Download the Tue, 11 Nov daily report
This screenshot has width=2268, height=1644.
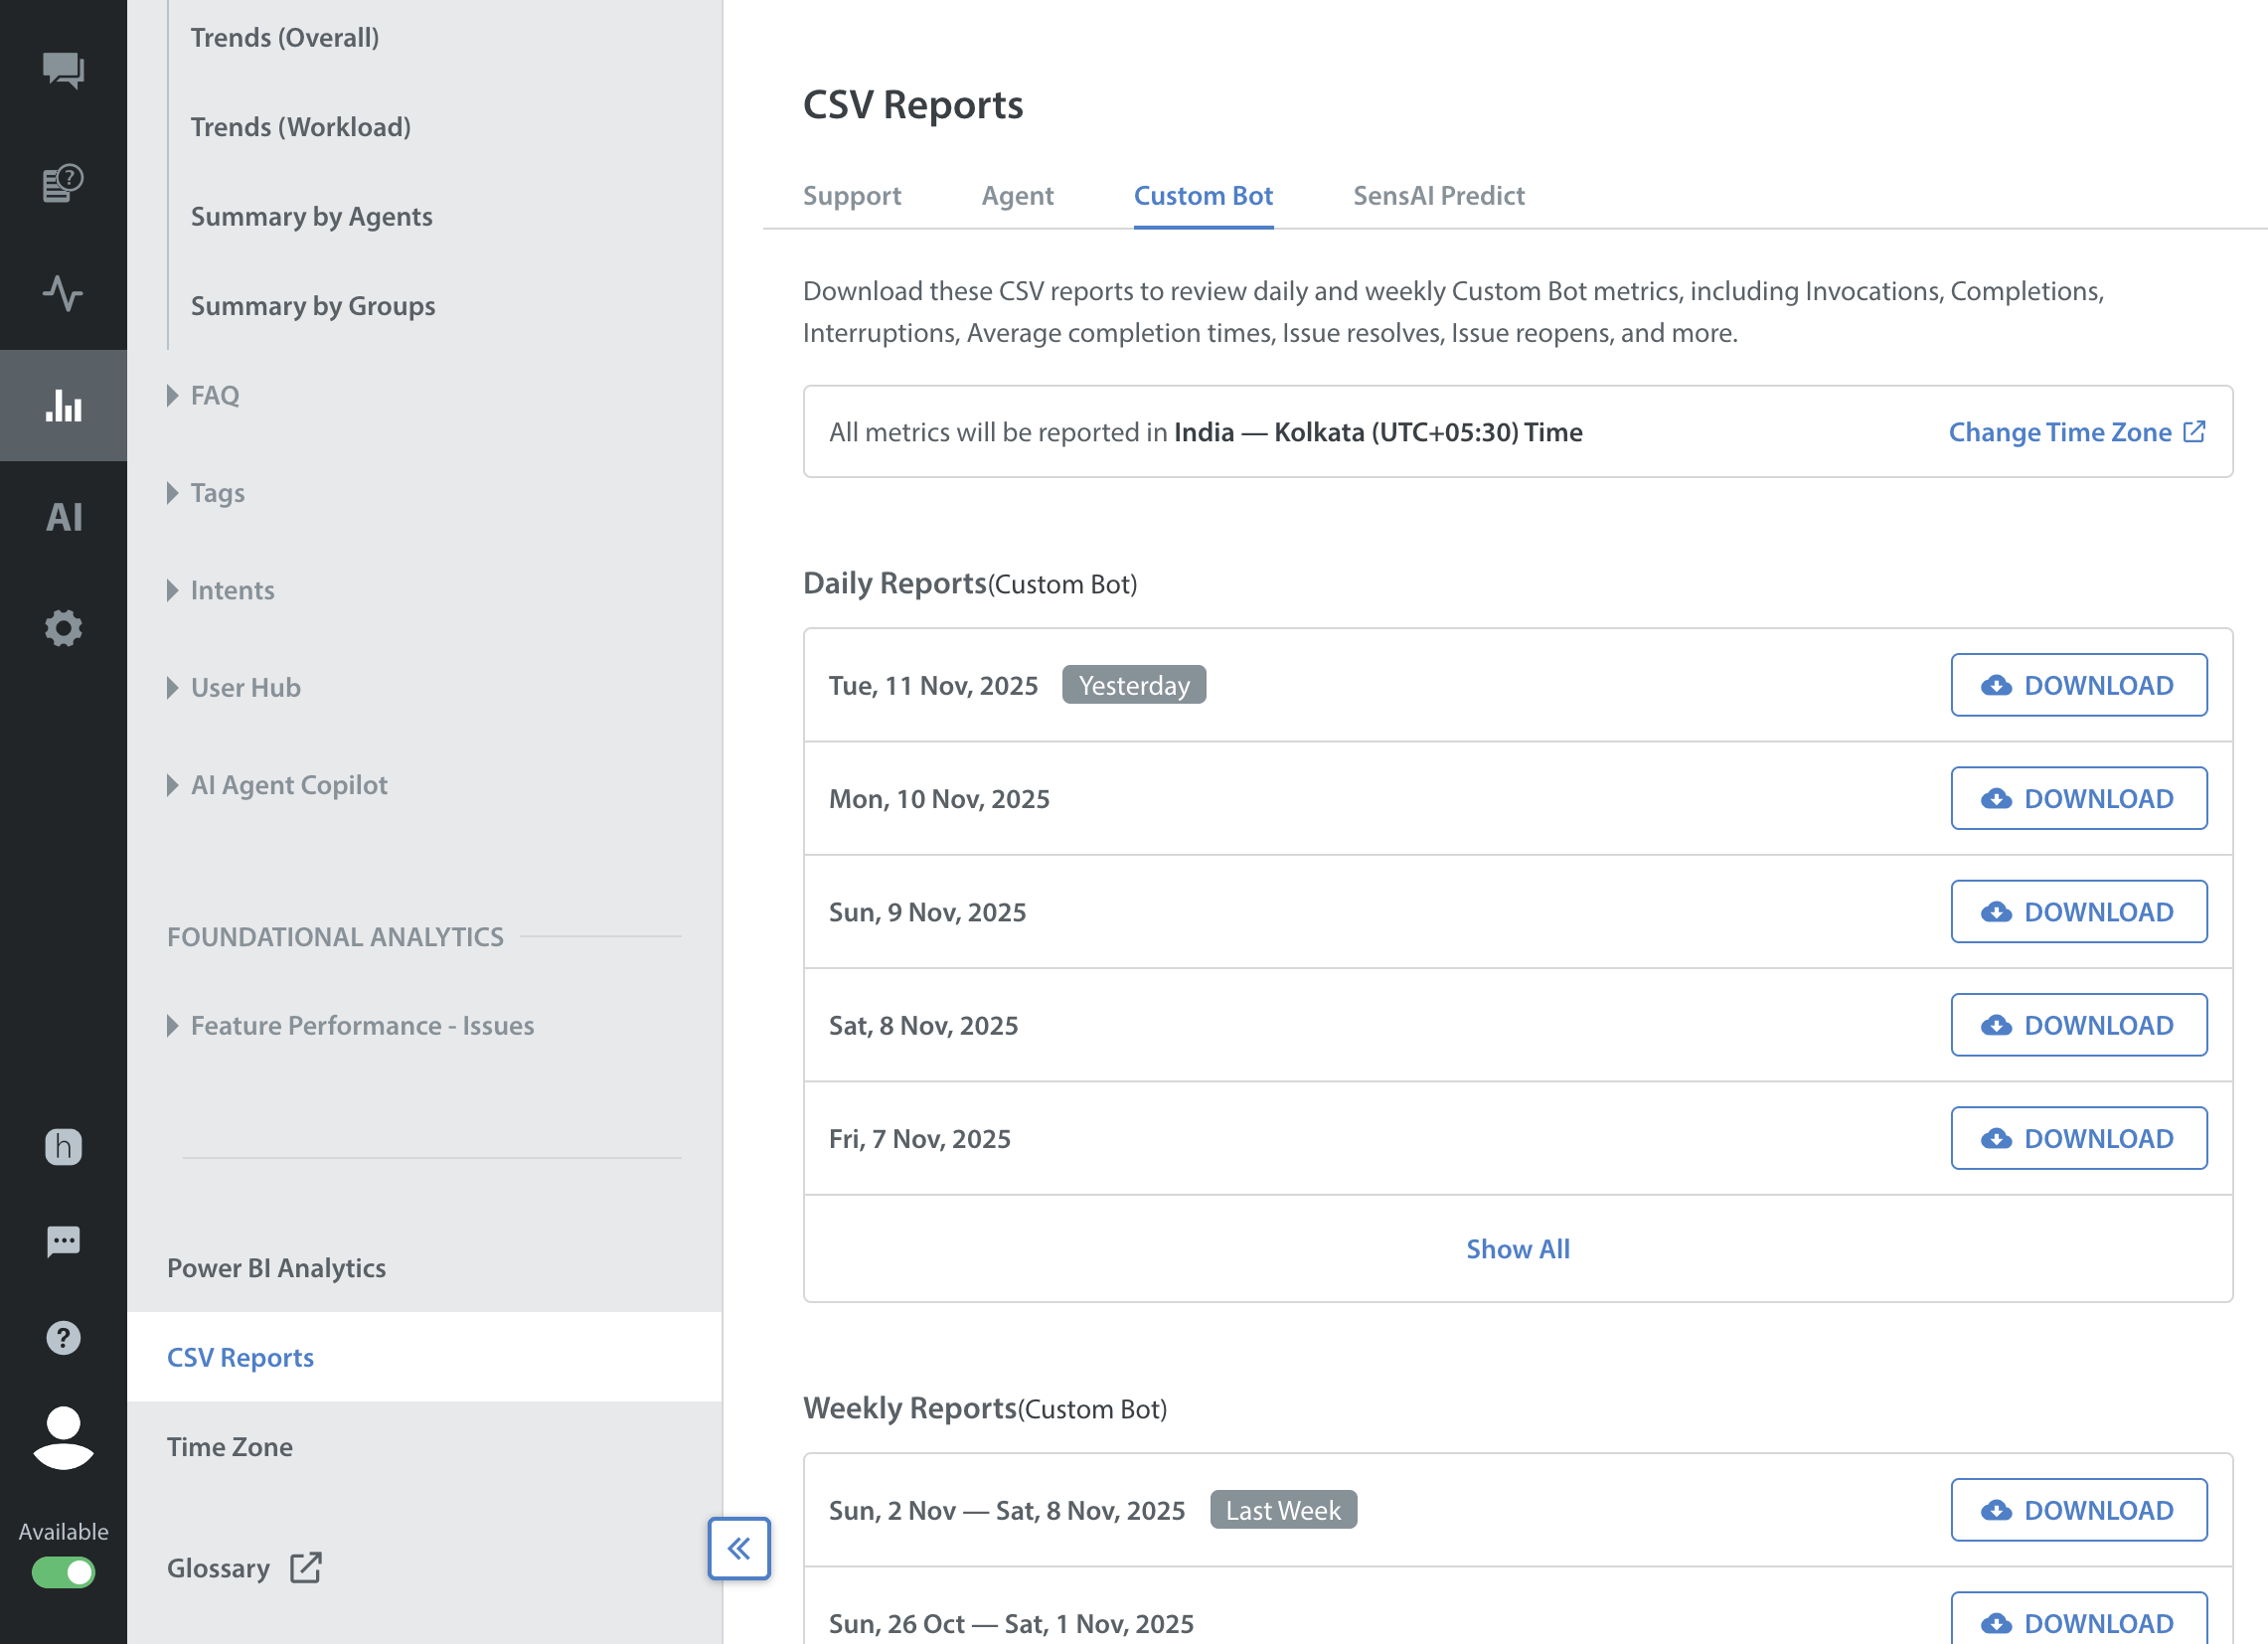(2078, 685)
